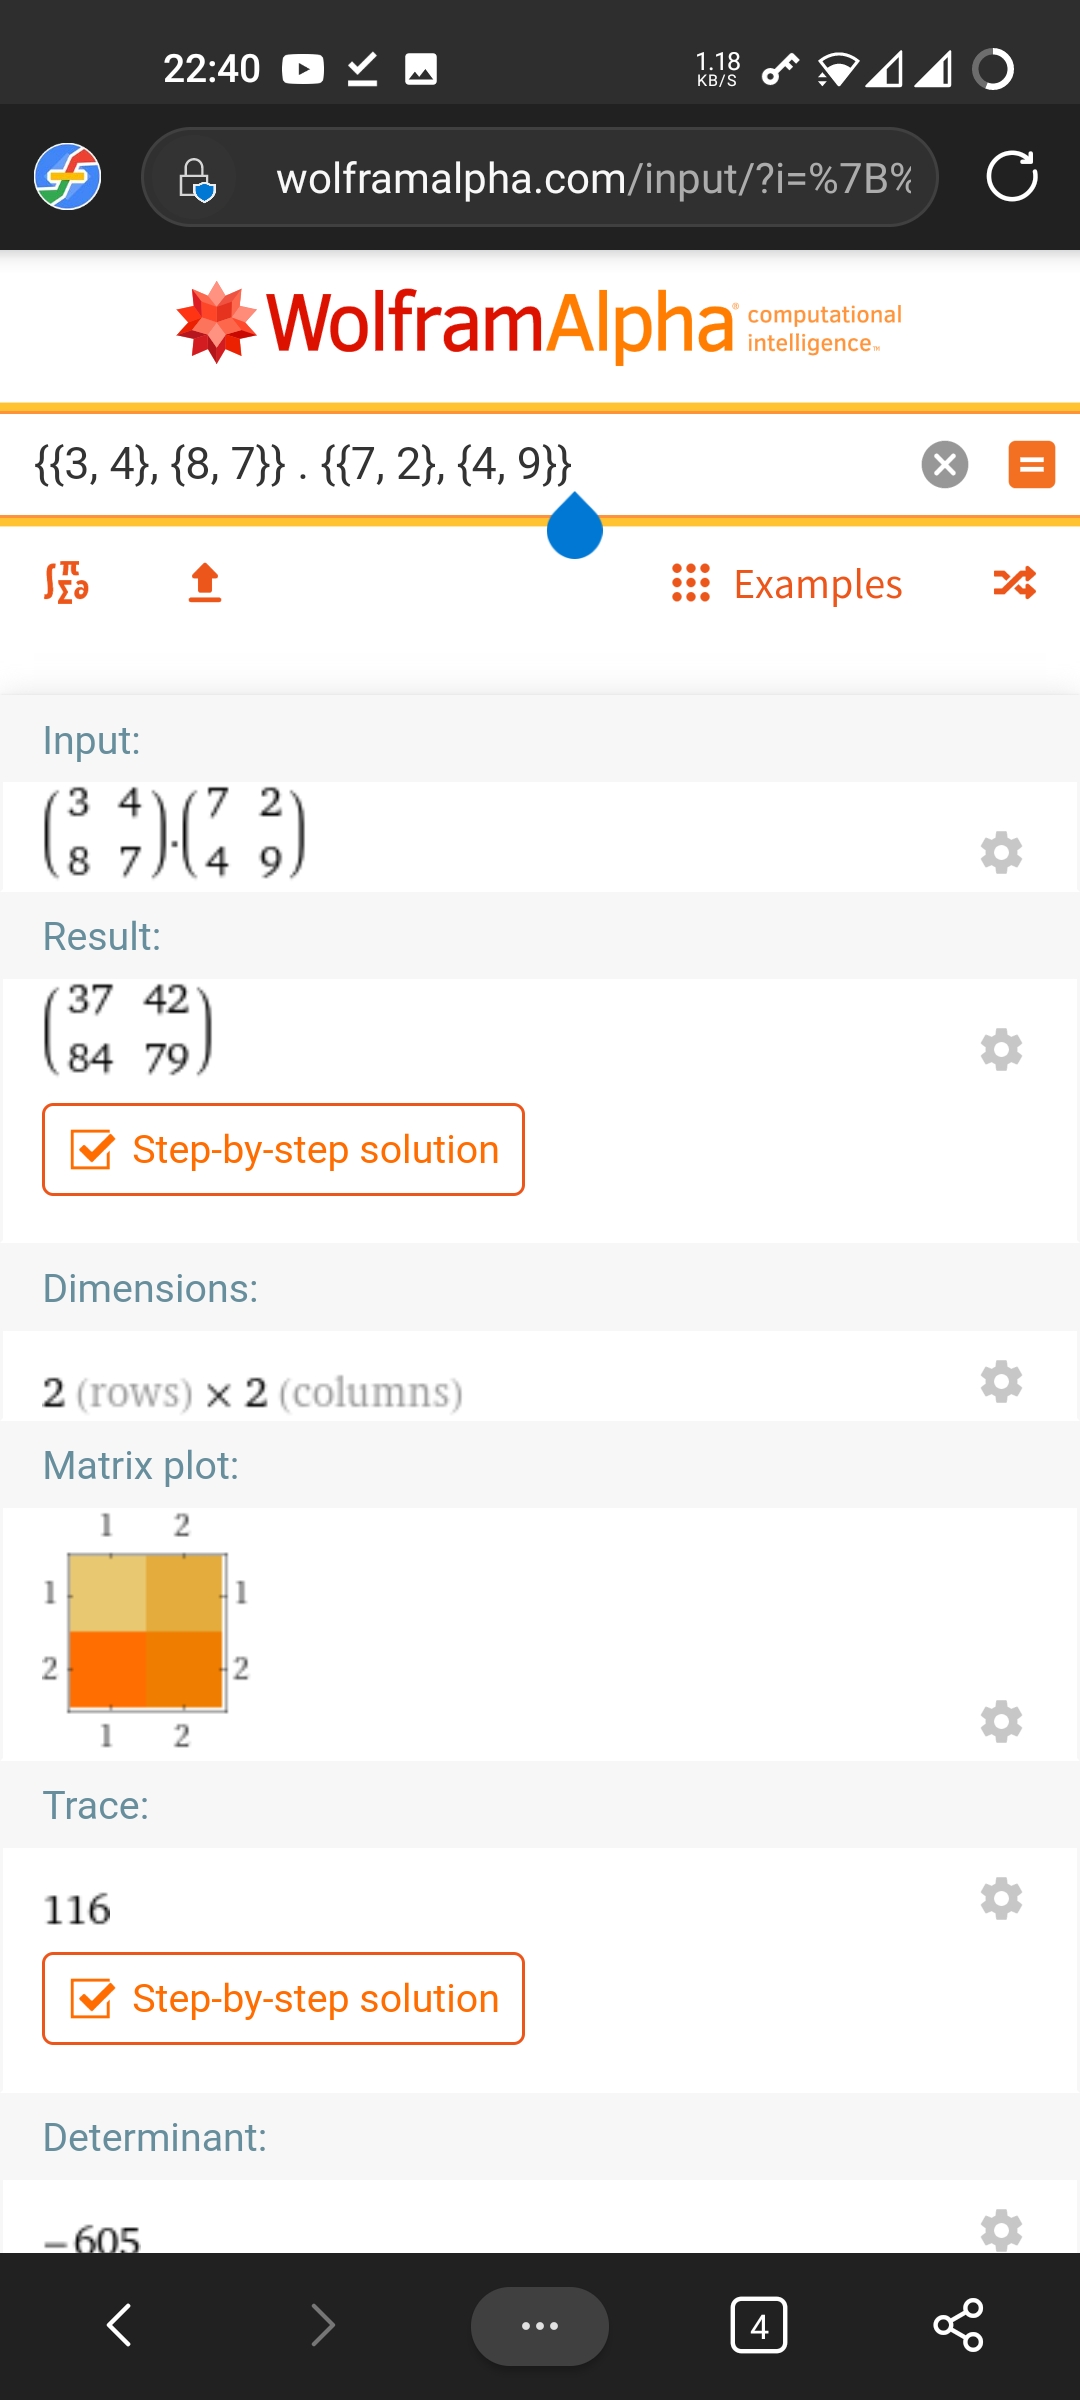
Task: Open options gear for Dimensions pod
Action: pyautogui.click(x=1001, y=1381)
